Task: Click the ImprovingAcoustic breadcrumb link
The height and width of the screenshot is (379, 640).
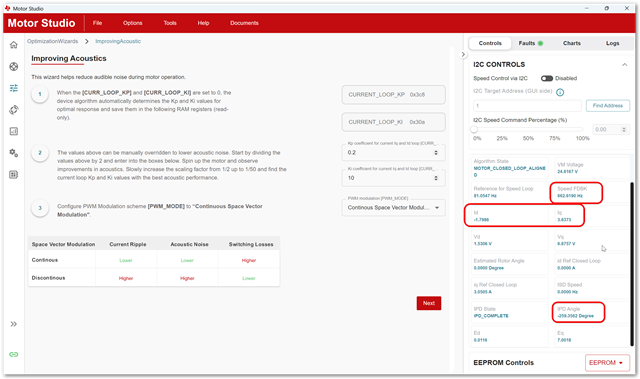Action: [118, 41]
